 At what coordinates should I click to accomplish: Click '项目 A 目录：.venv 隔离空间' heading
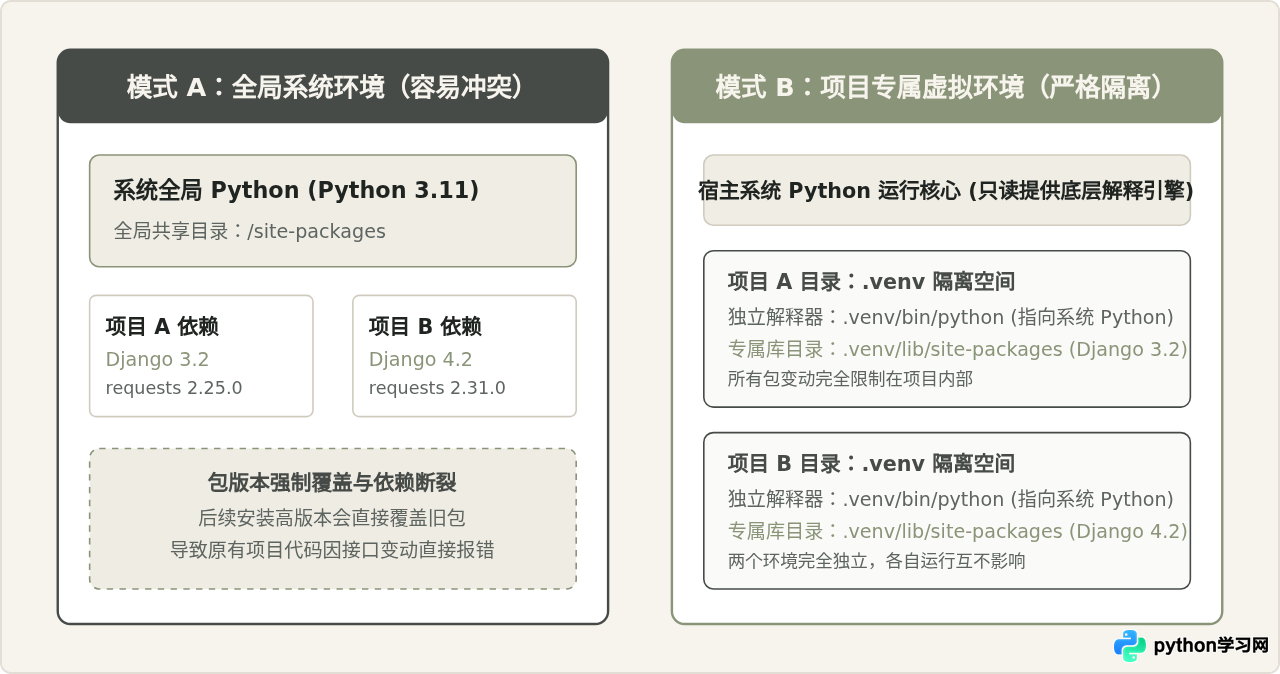tap(871, 282)
